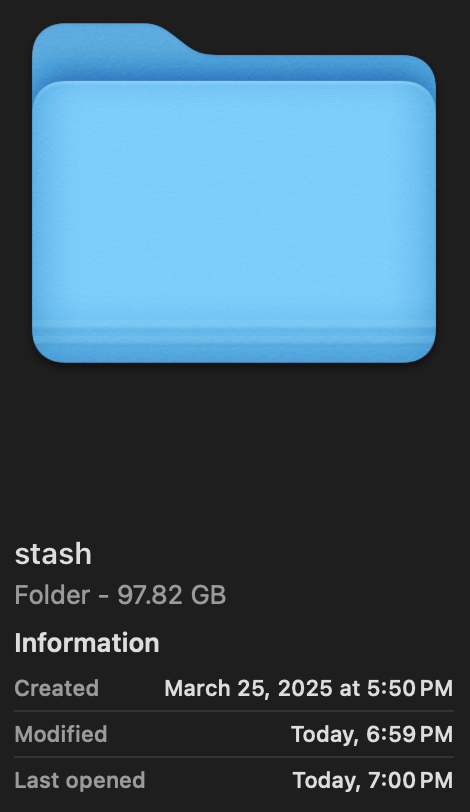Click divider line between Modified and Last opened

tap(234, 757)
